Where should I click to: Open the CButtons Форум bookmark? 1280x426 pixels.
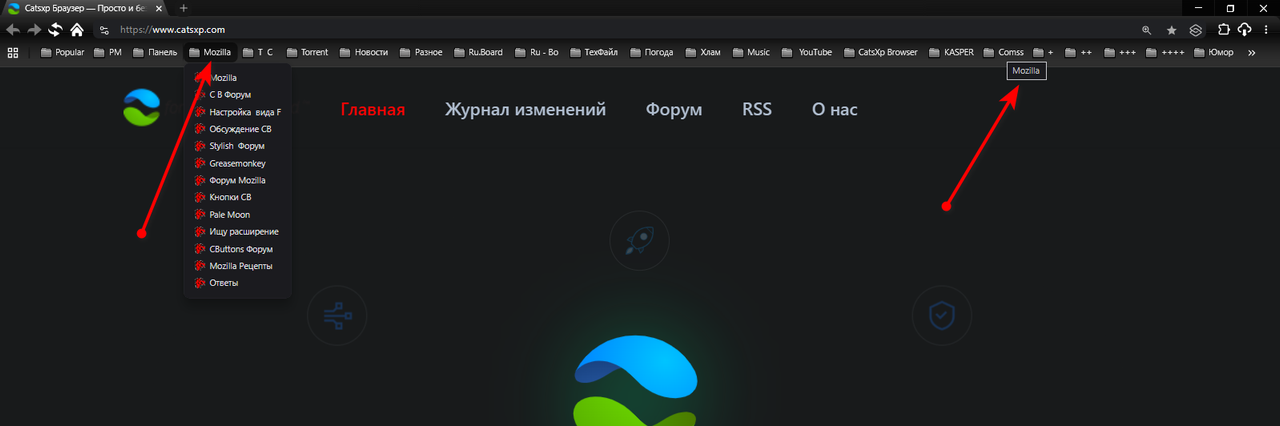tap(238, 249)
